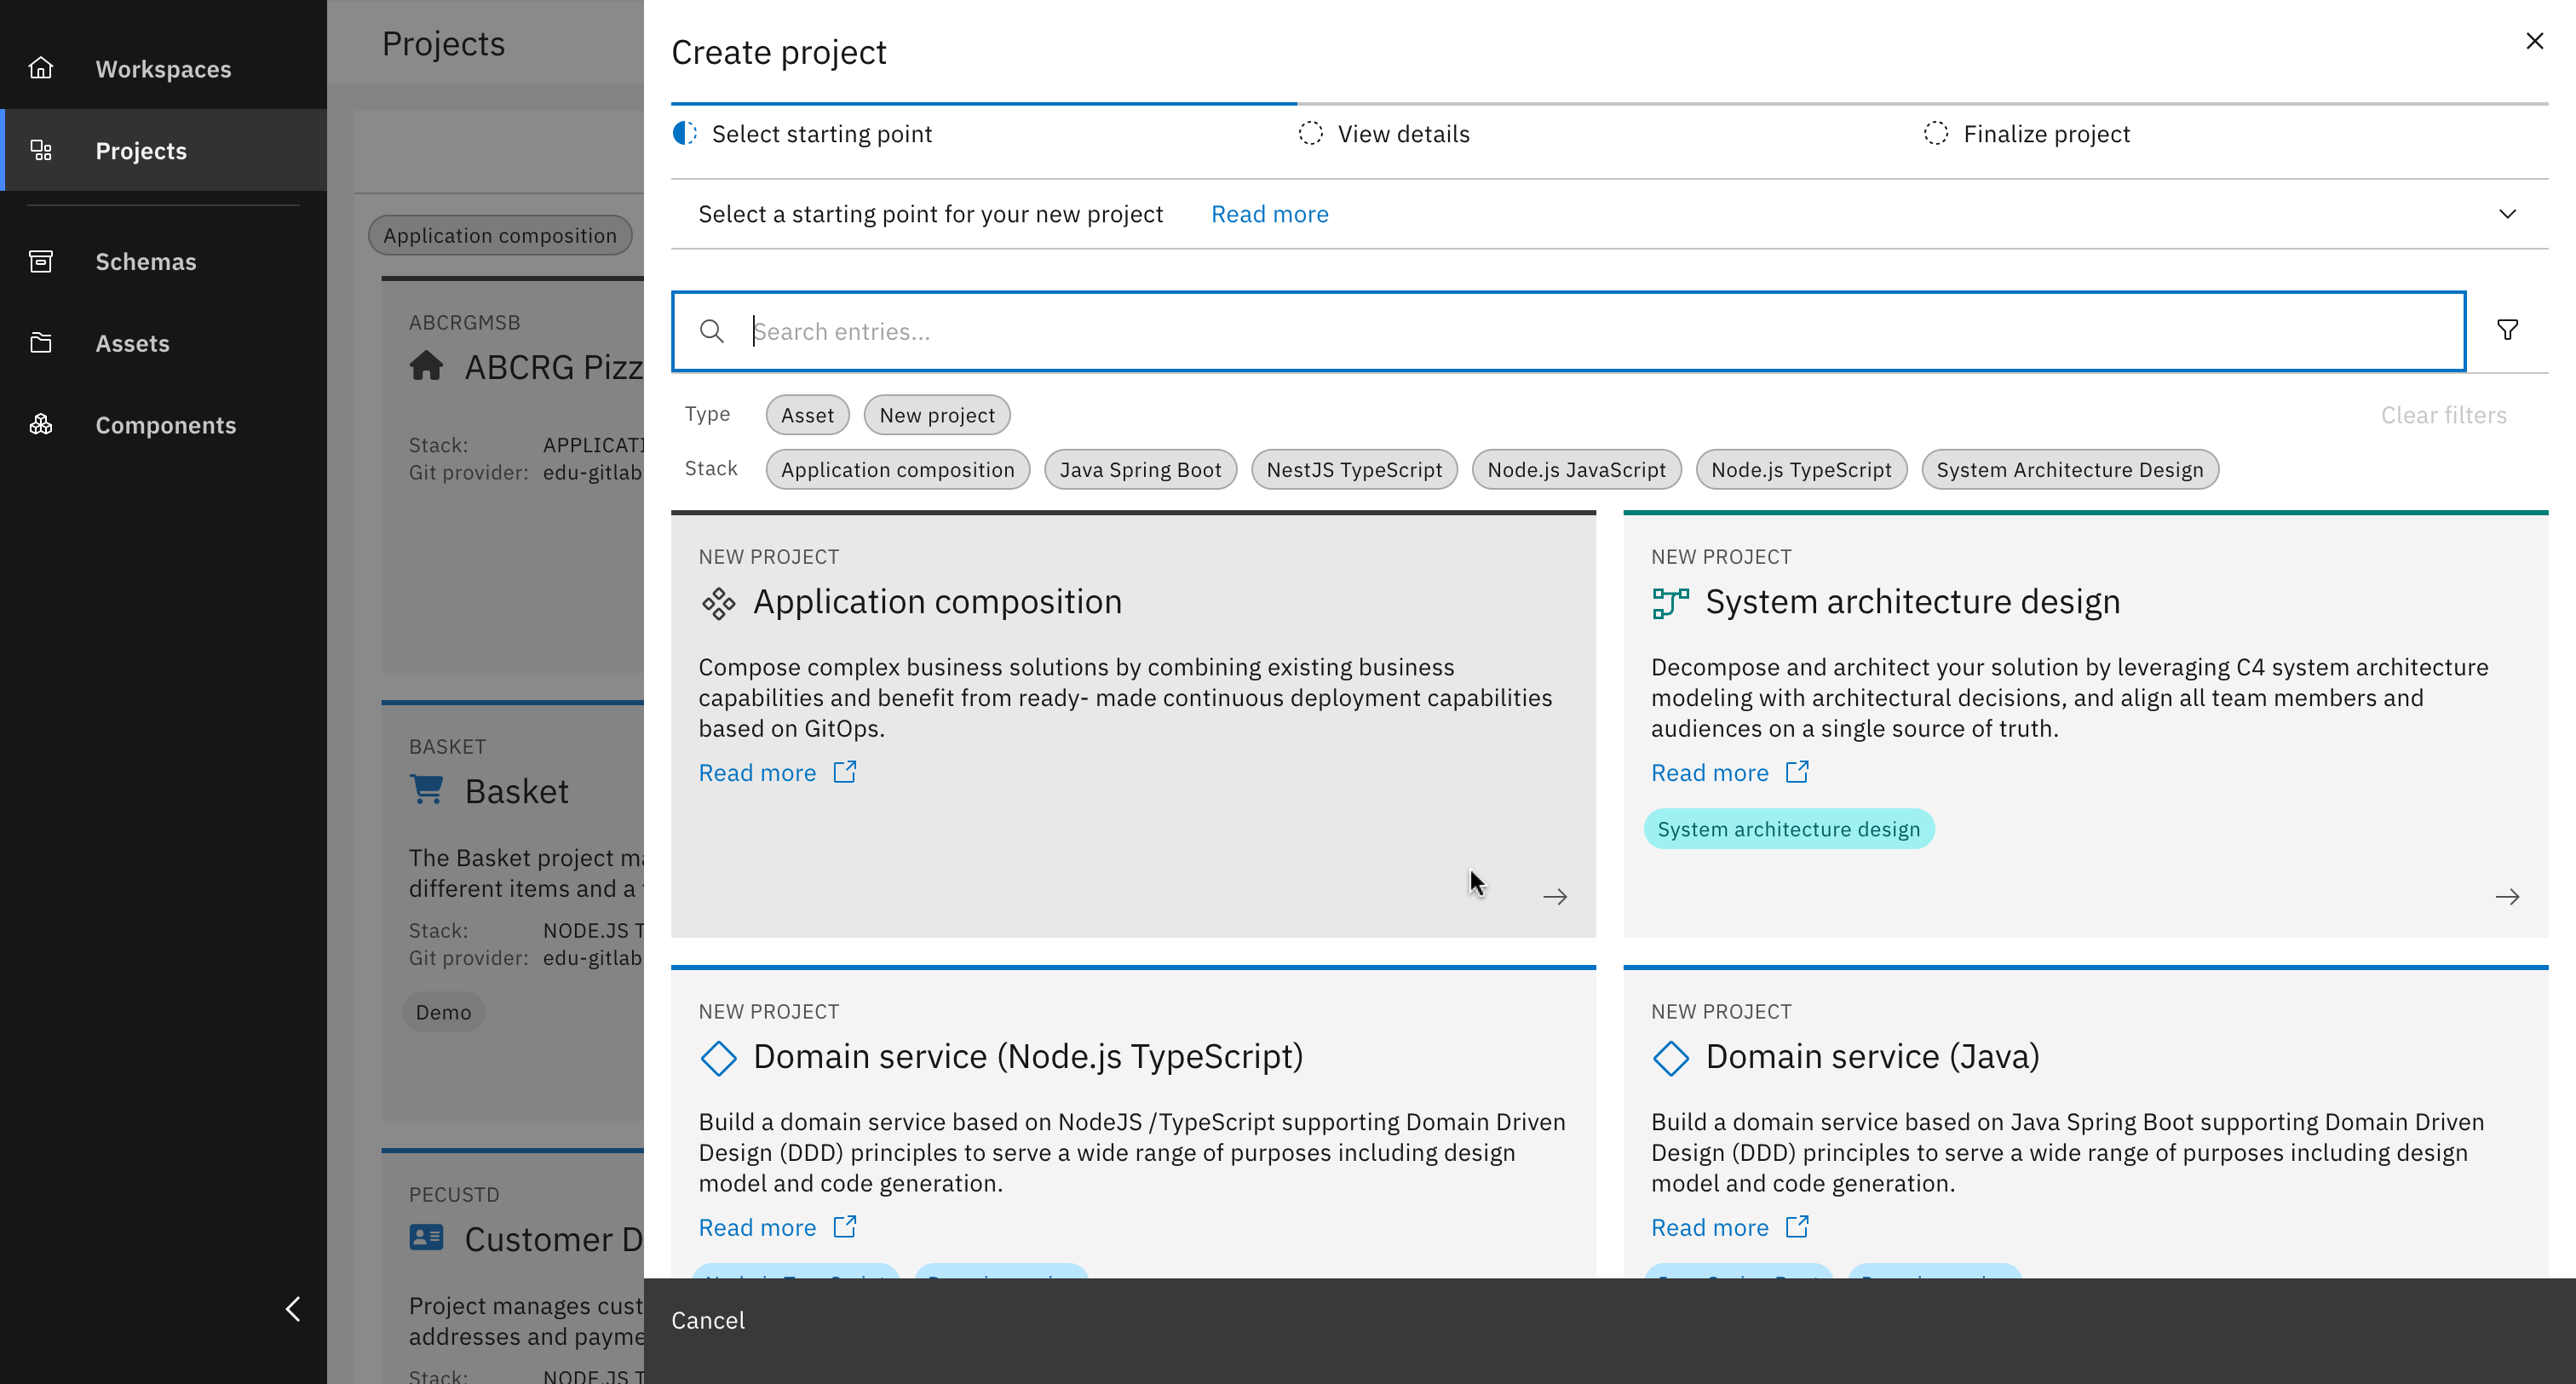Open Read more for System architecture design
The image size is (2576, 1384).
click(1710, 772)
